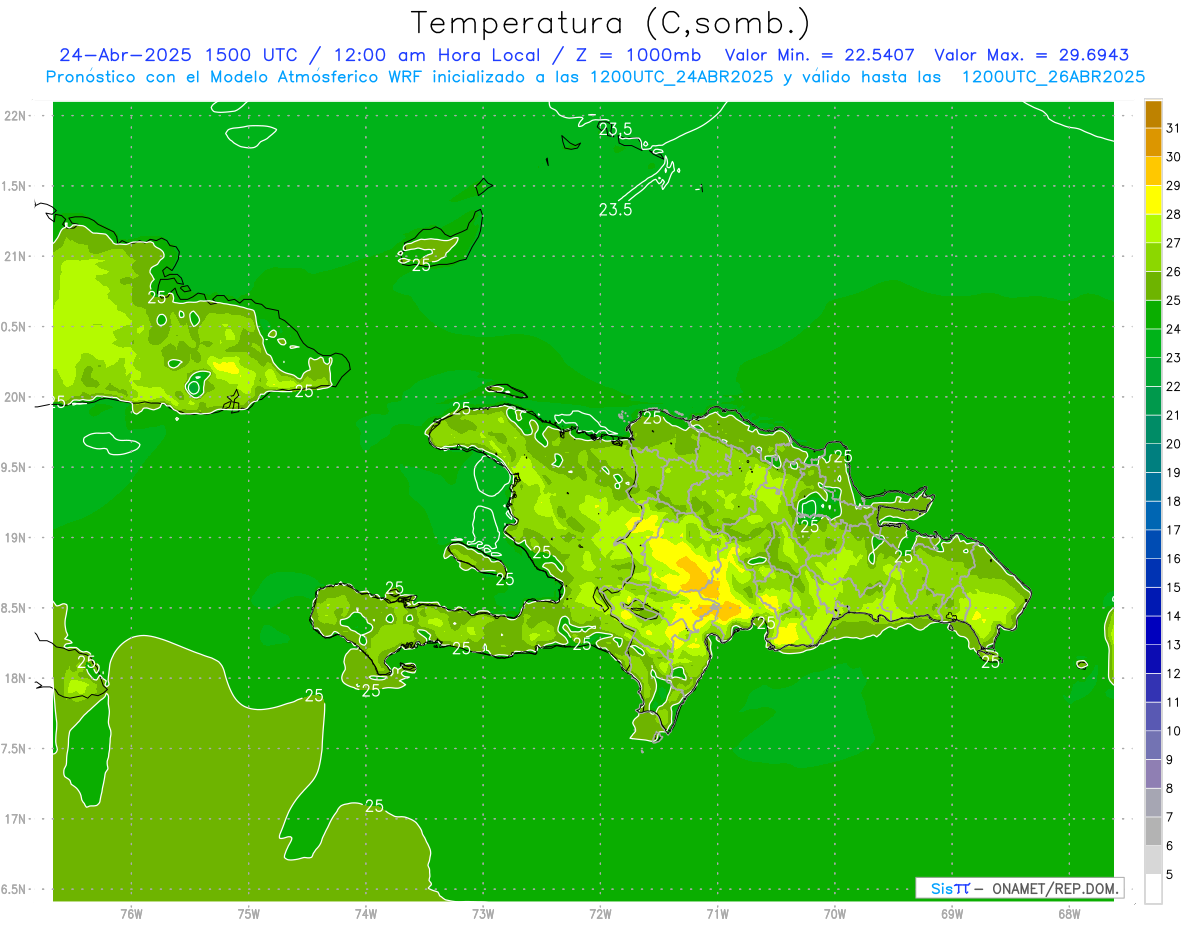Click legend swatch between 12 and 13
This screenshot has width=1200, height=927.
pyautogui.click(x=1153, y=659)
